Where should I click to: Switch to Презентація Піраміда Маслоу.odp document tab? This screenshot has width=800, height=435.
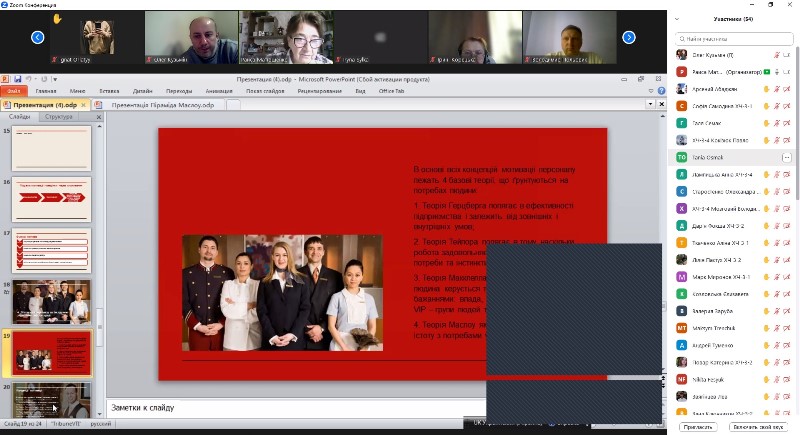pyautogui.click(x=163, y=105)
